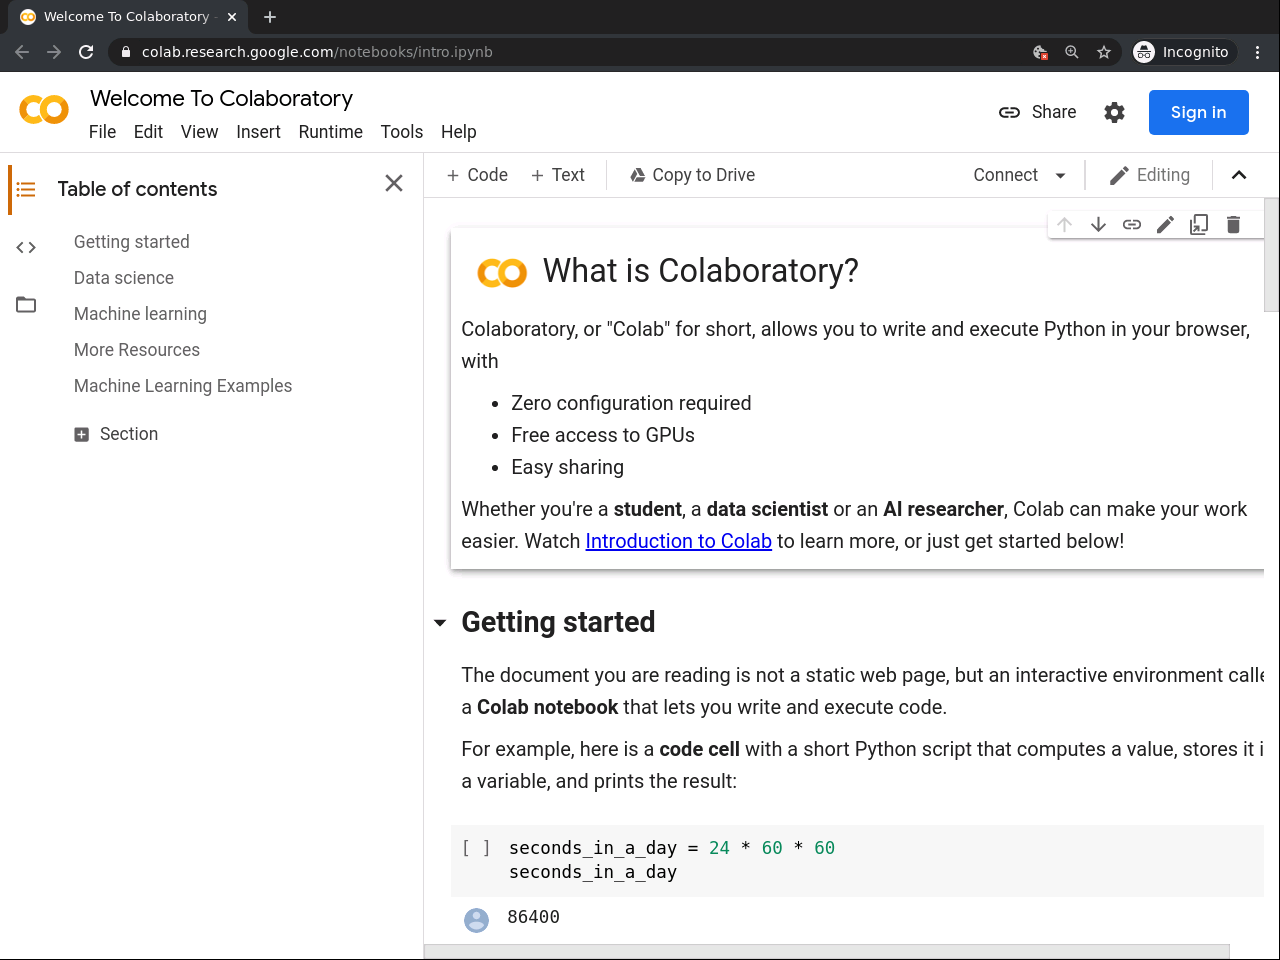Image resolution: width=1280 pixels, height=960 pixels.
Task: Run the seconds_in_a_day code cell
Action: pyautogui.click(x=476, y=848)
